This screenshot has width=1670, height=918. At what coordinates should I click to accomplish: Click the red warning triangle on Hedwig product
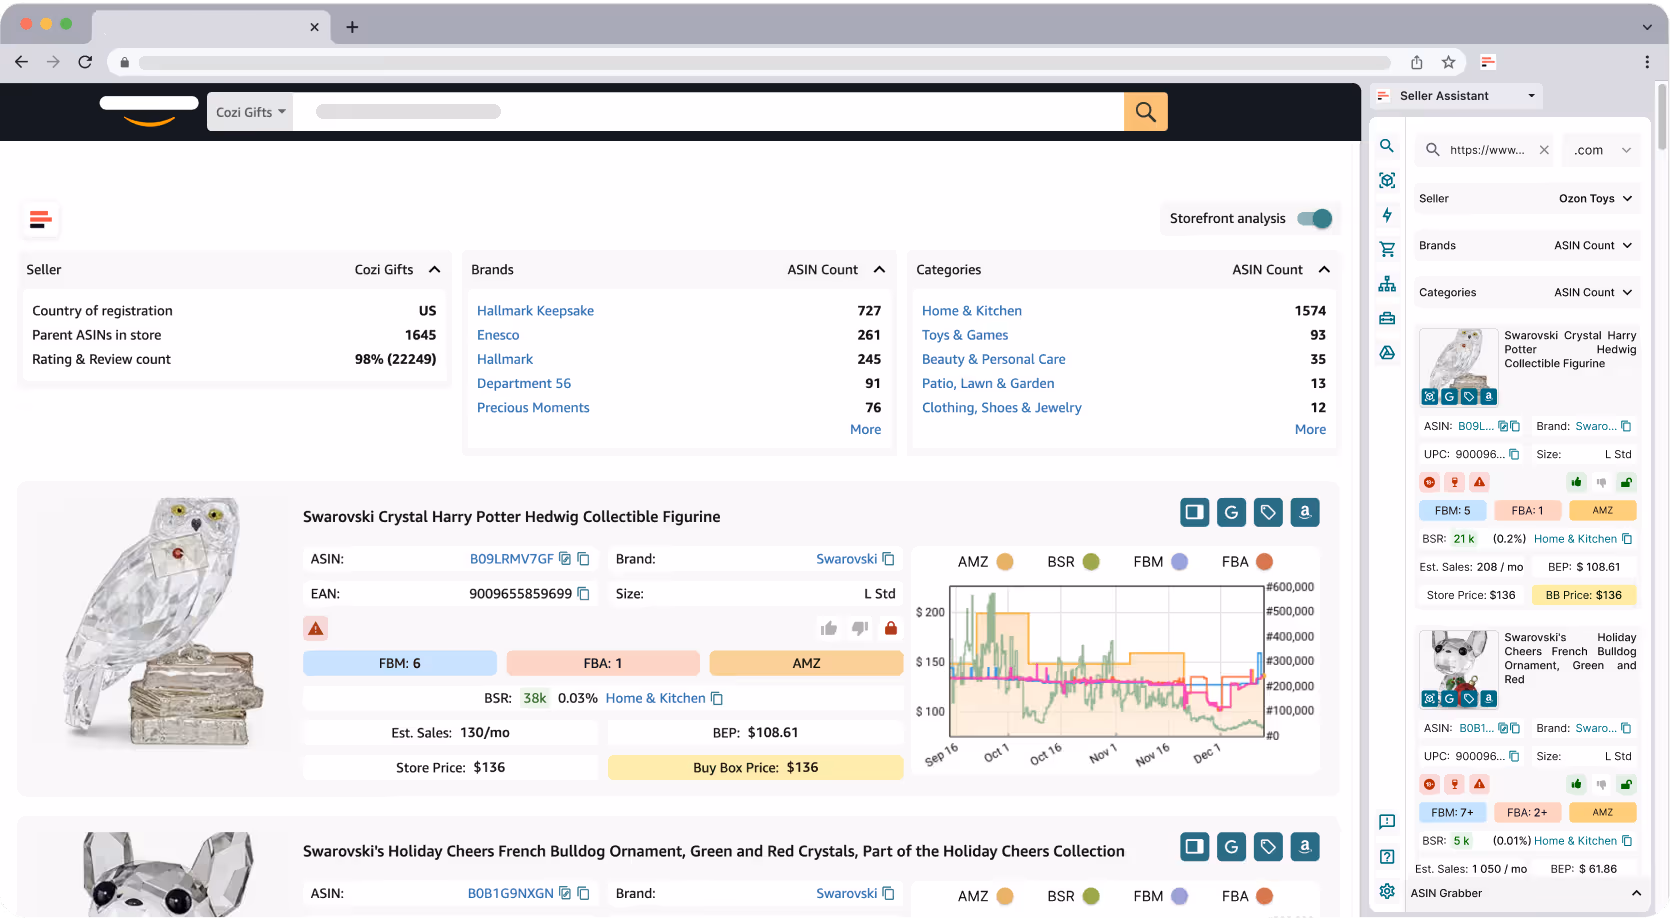(x=316, y=629)
